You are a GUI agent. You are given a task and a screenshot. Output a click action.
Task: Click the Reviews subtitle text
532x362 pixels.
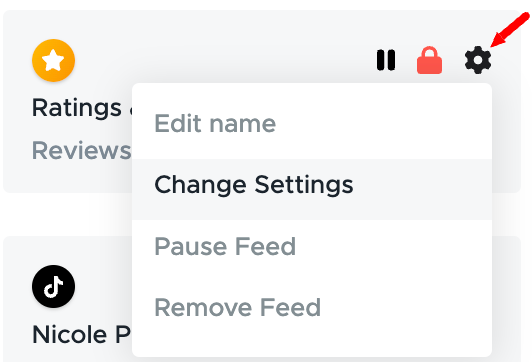(x=82, y=150)
